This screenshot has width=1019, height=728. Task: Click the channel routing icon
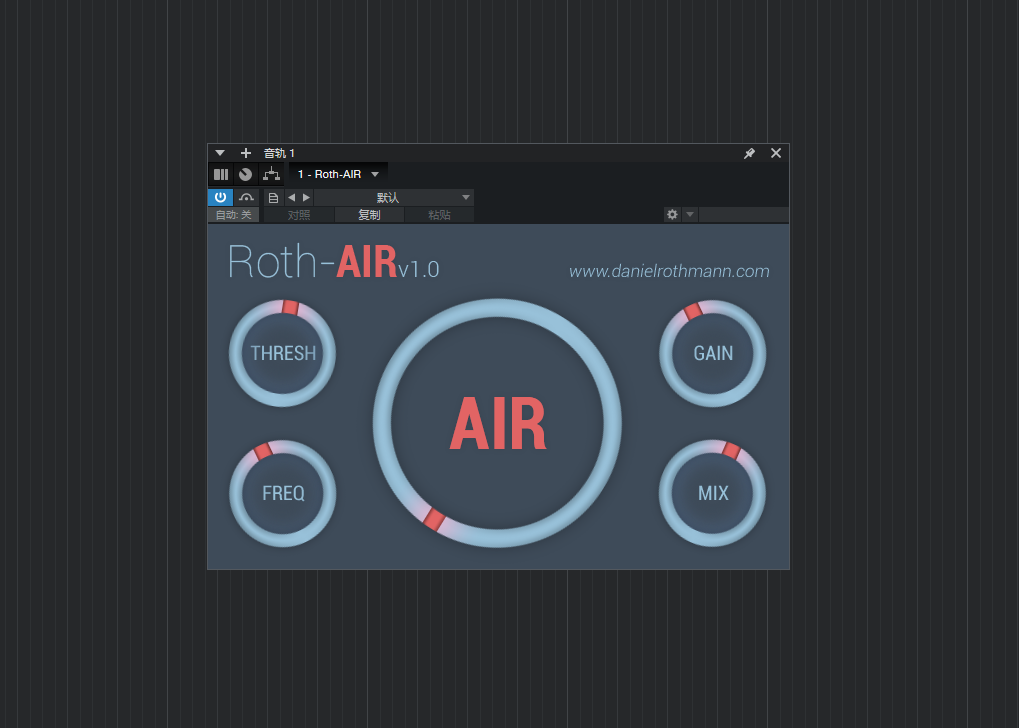point(271,174)
